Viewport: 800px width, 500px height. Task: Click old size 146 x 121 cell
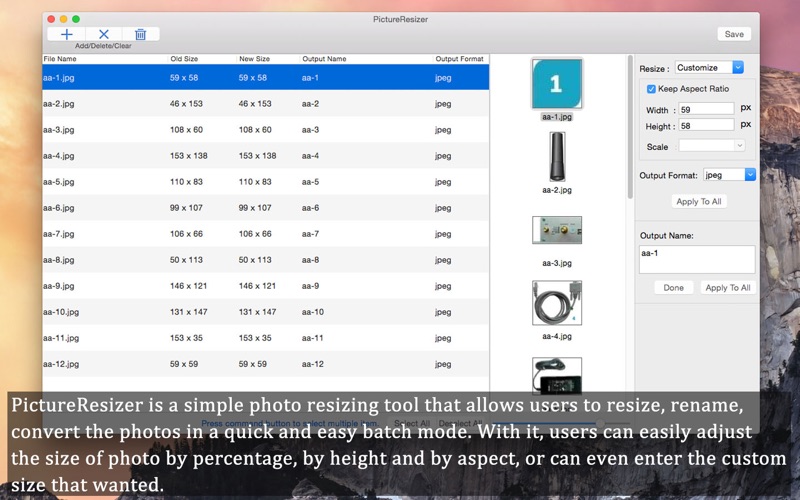(188, 286)
